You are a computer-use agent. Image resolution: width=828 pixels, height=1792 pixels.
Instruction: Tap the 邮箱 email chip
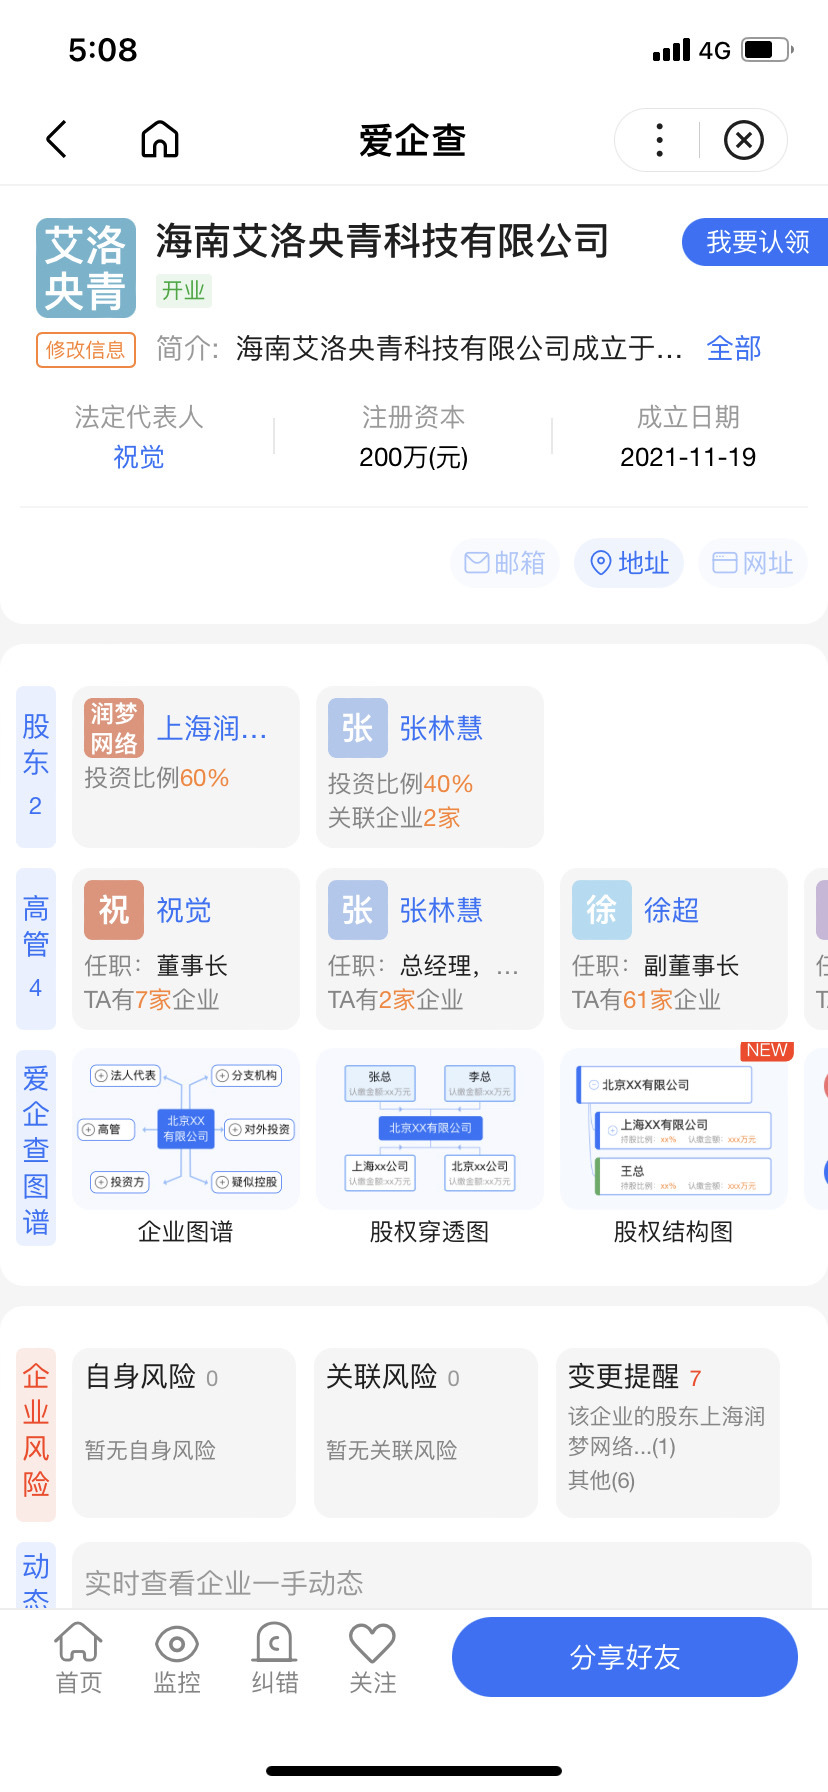click(505, 563)
